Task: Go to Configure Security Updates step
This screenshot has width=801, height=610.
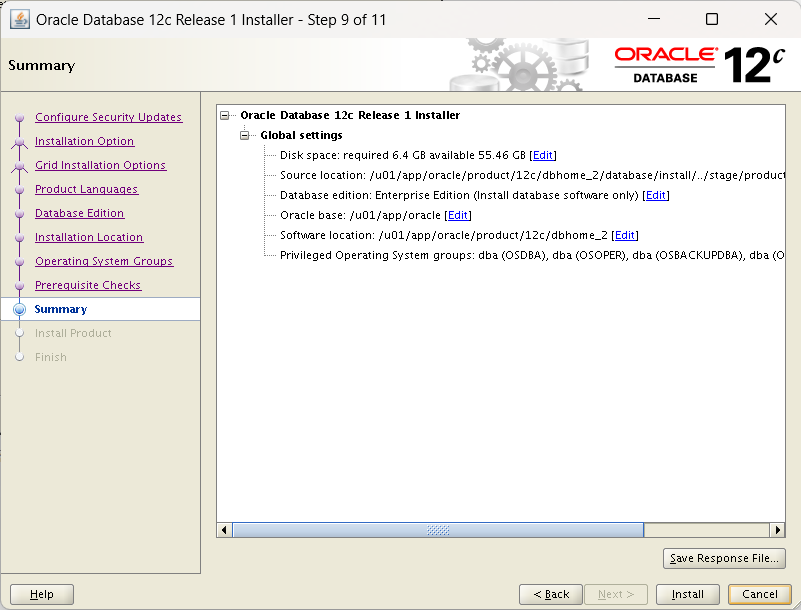Action: pos(108,117)
